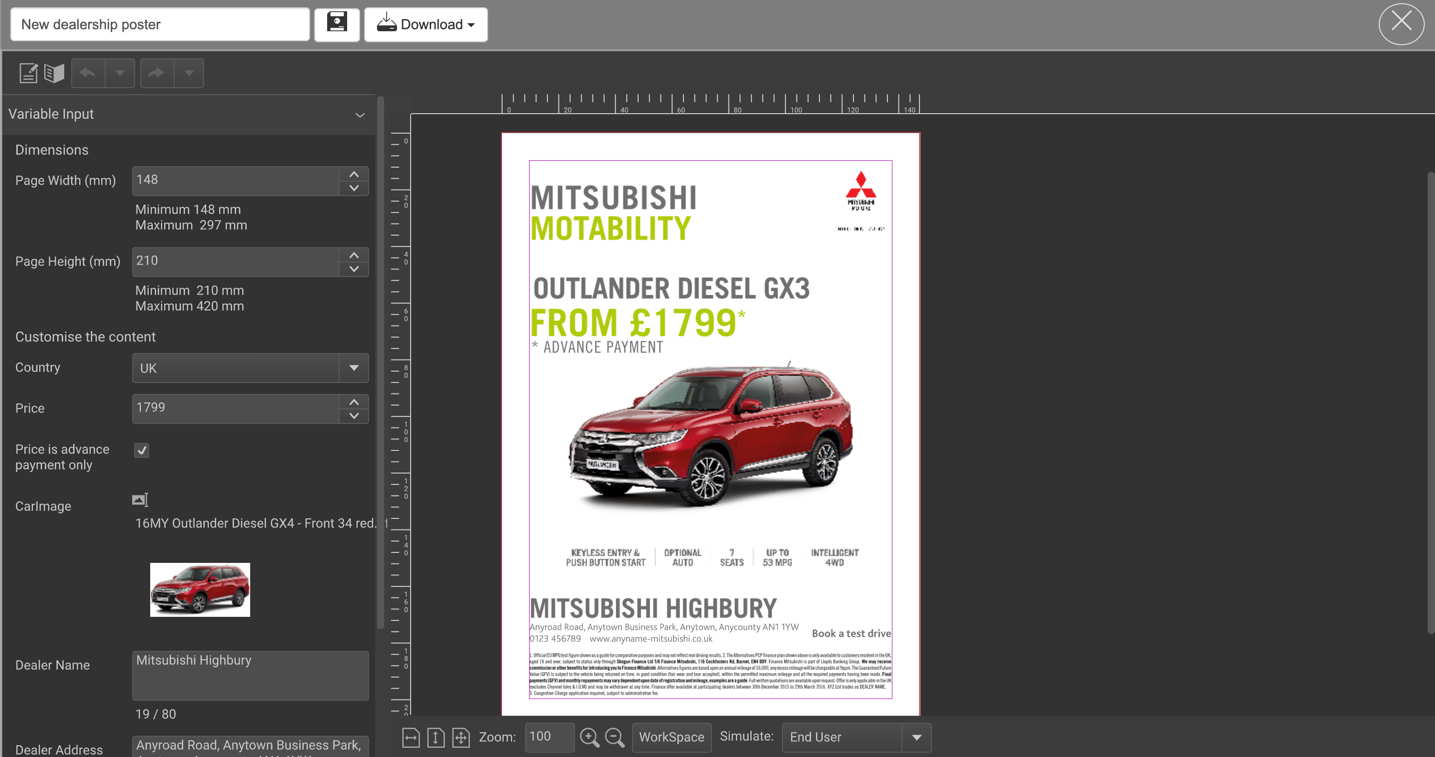Click the MOTABILITY green heading
The image size is (1435, 757).
pos(610,229)
